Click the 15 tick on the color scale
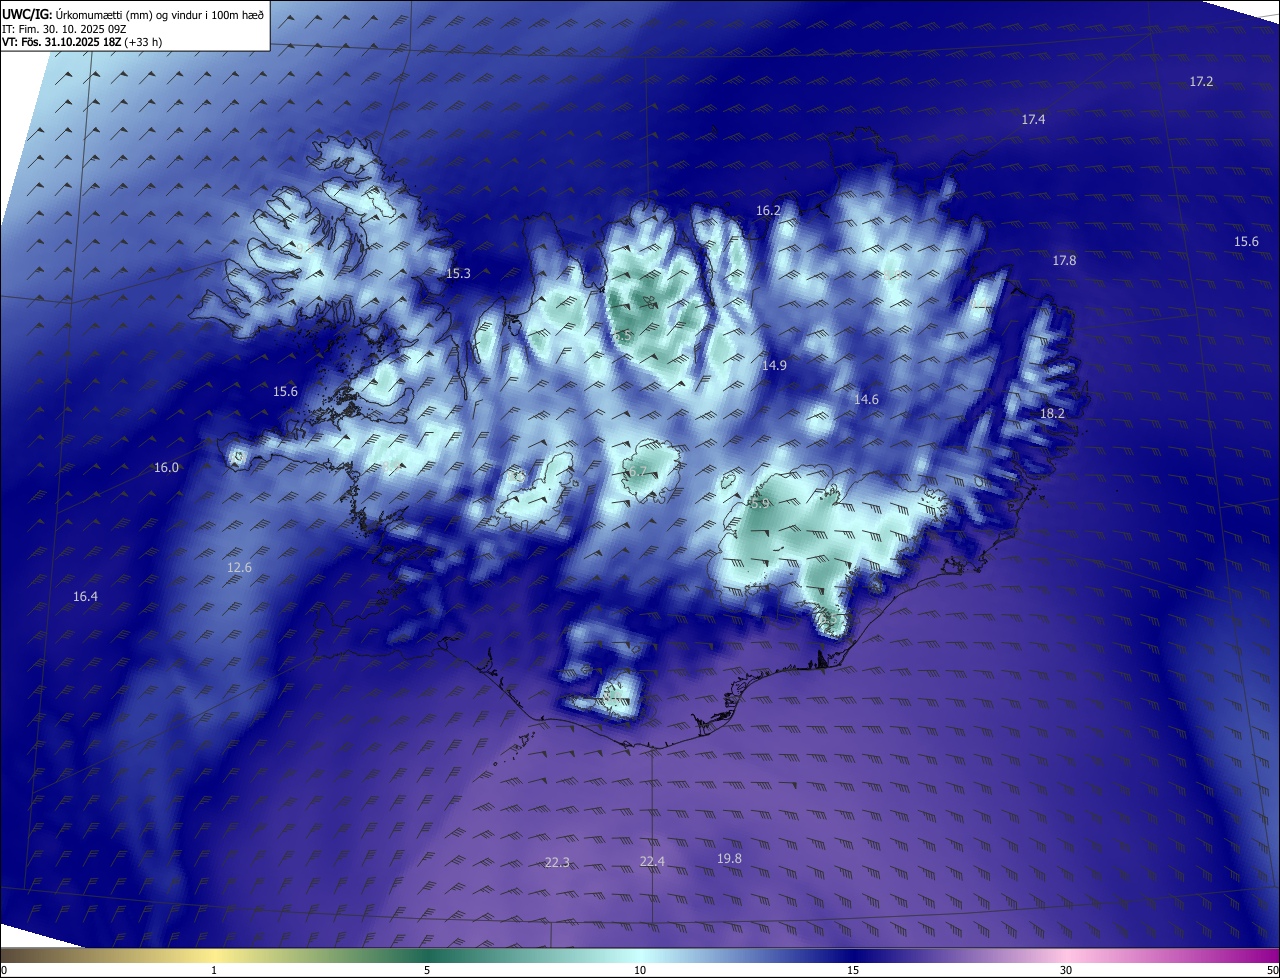The height and width of the screenshot is (978, 1280). 853,971
